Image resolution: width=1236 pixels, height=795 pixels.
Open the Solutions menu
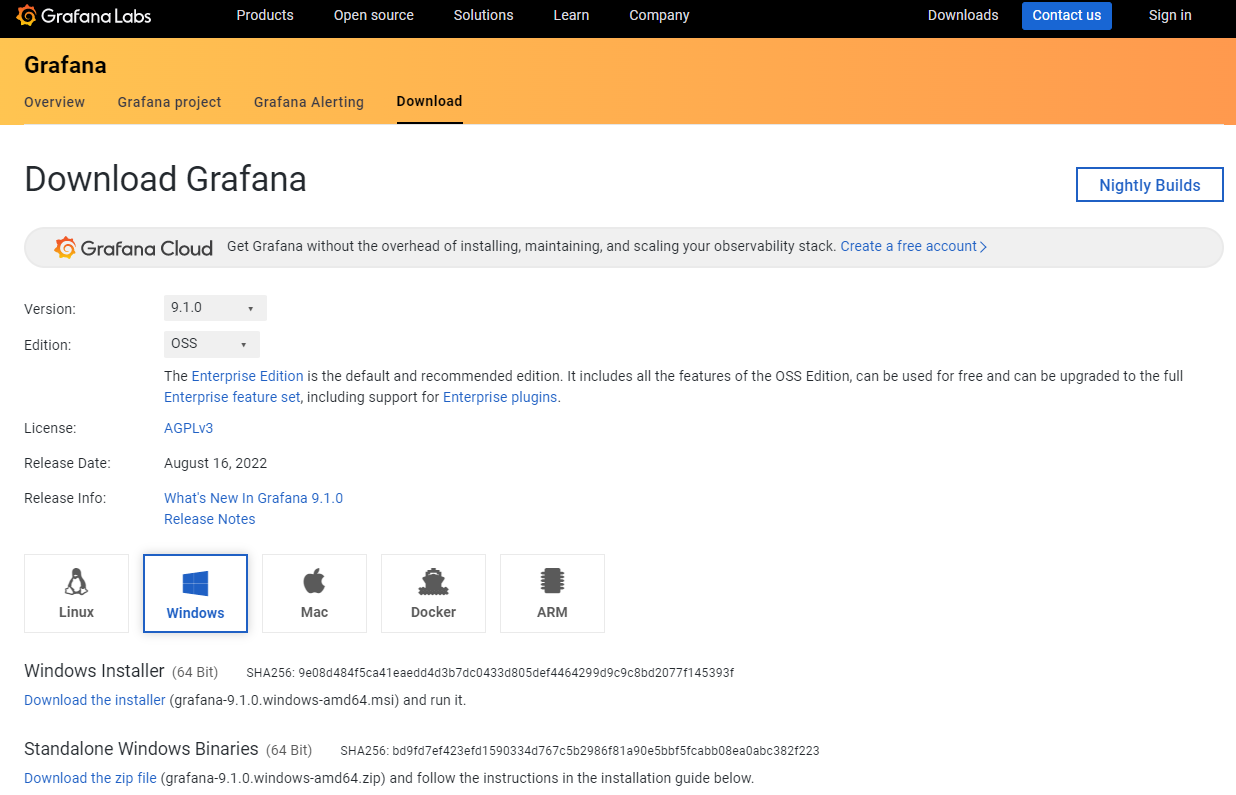pyautogui.click(x=483, y=15)
